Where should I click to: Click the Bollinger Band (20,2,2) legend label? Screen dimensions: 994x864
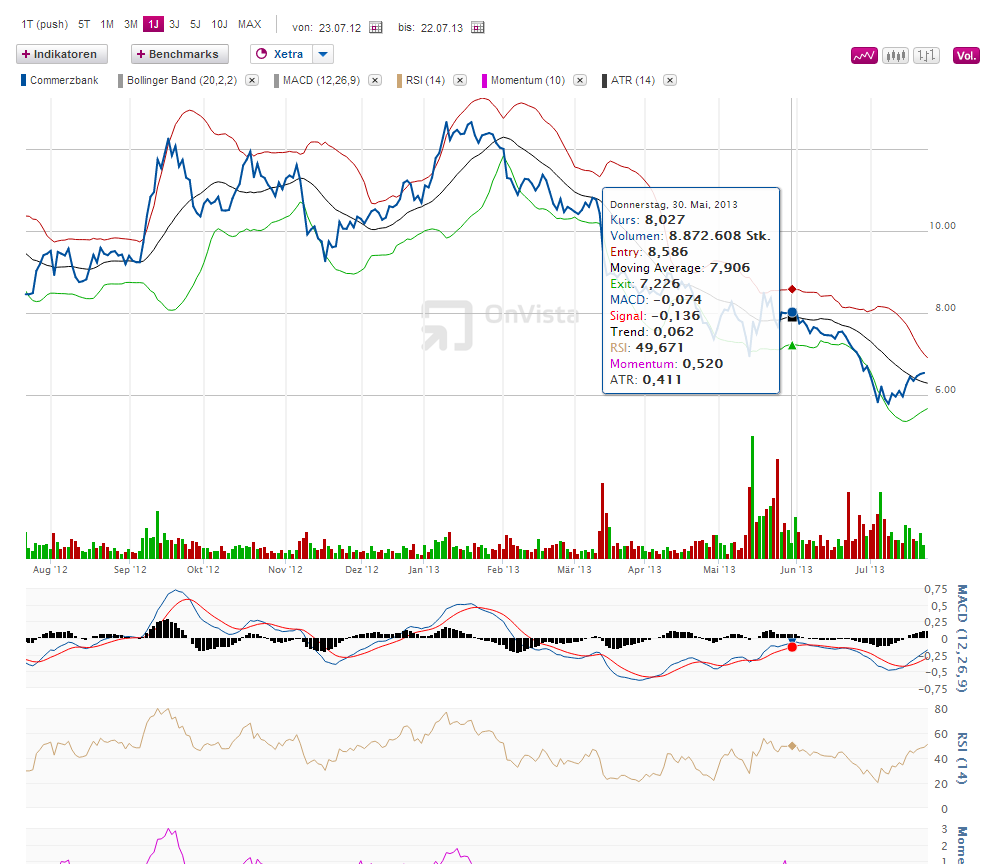[x=182, y=81]
